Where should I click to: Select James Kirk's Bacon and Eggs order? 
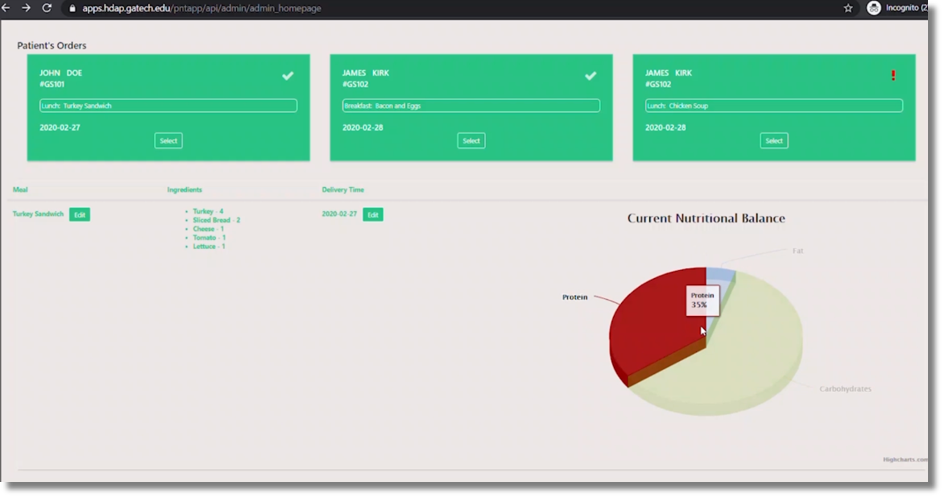pos(471,141)
